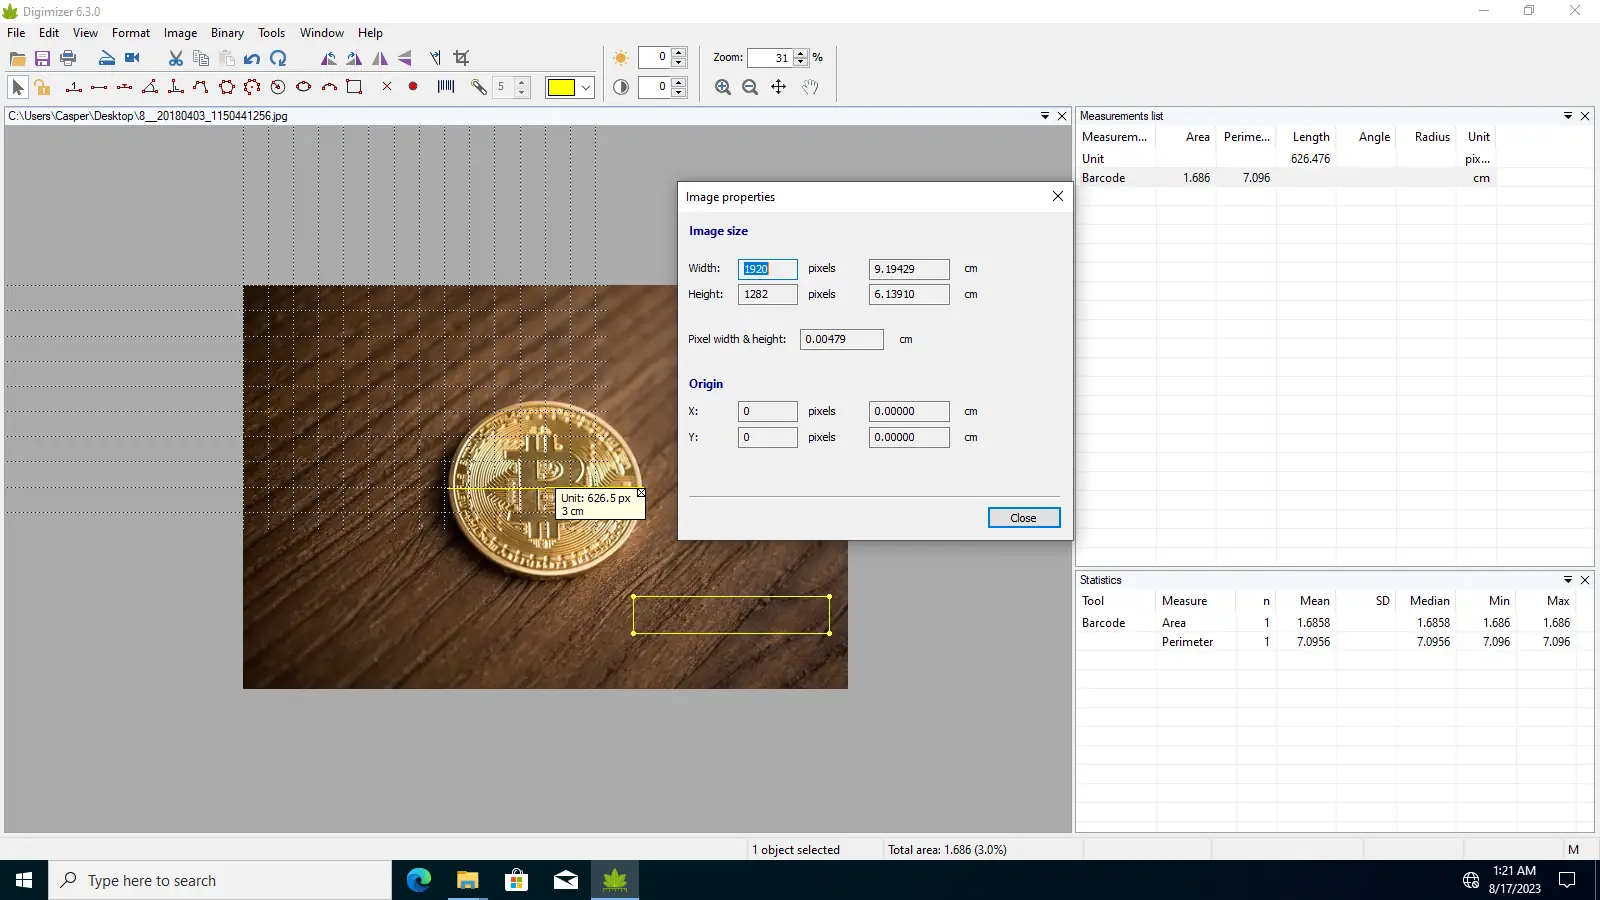
Task: Open the Binary menu
Action: 227,33
